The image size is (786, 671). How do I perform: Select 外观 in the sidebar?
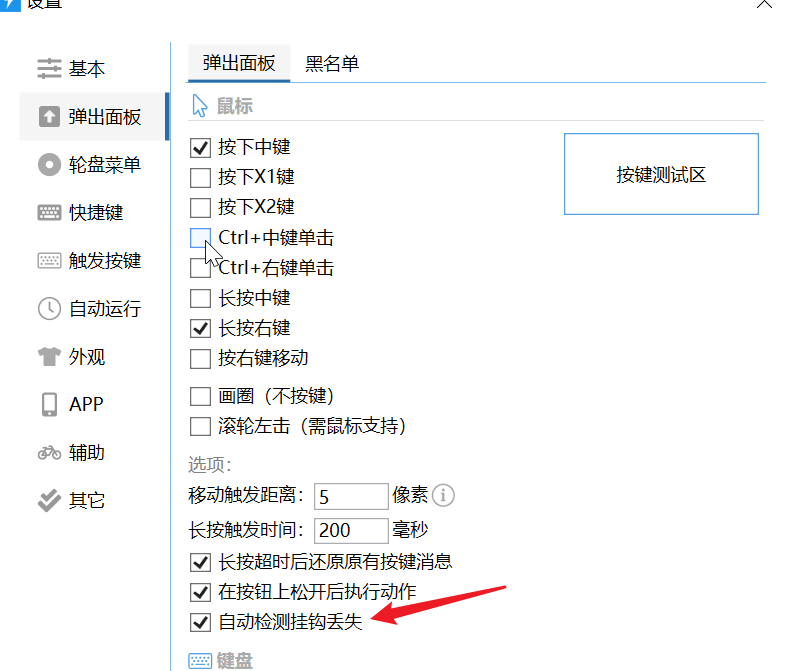point(94,356)
